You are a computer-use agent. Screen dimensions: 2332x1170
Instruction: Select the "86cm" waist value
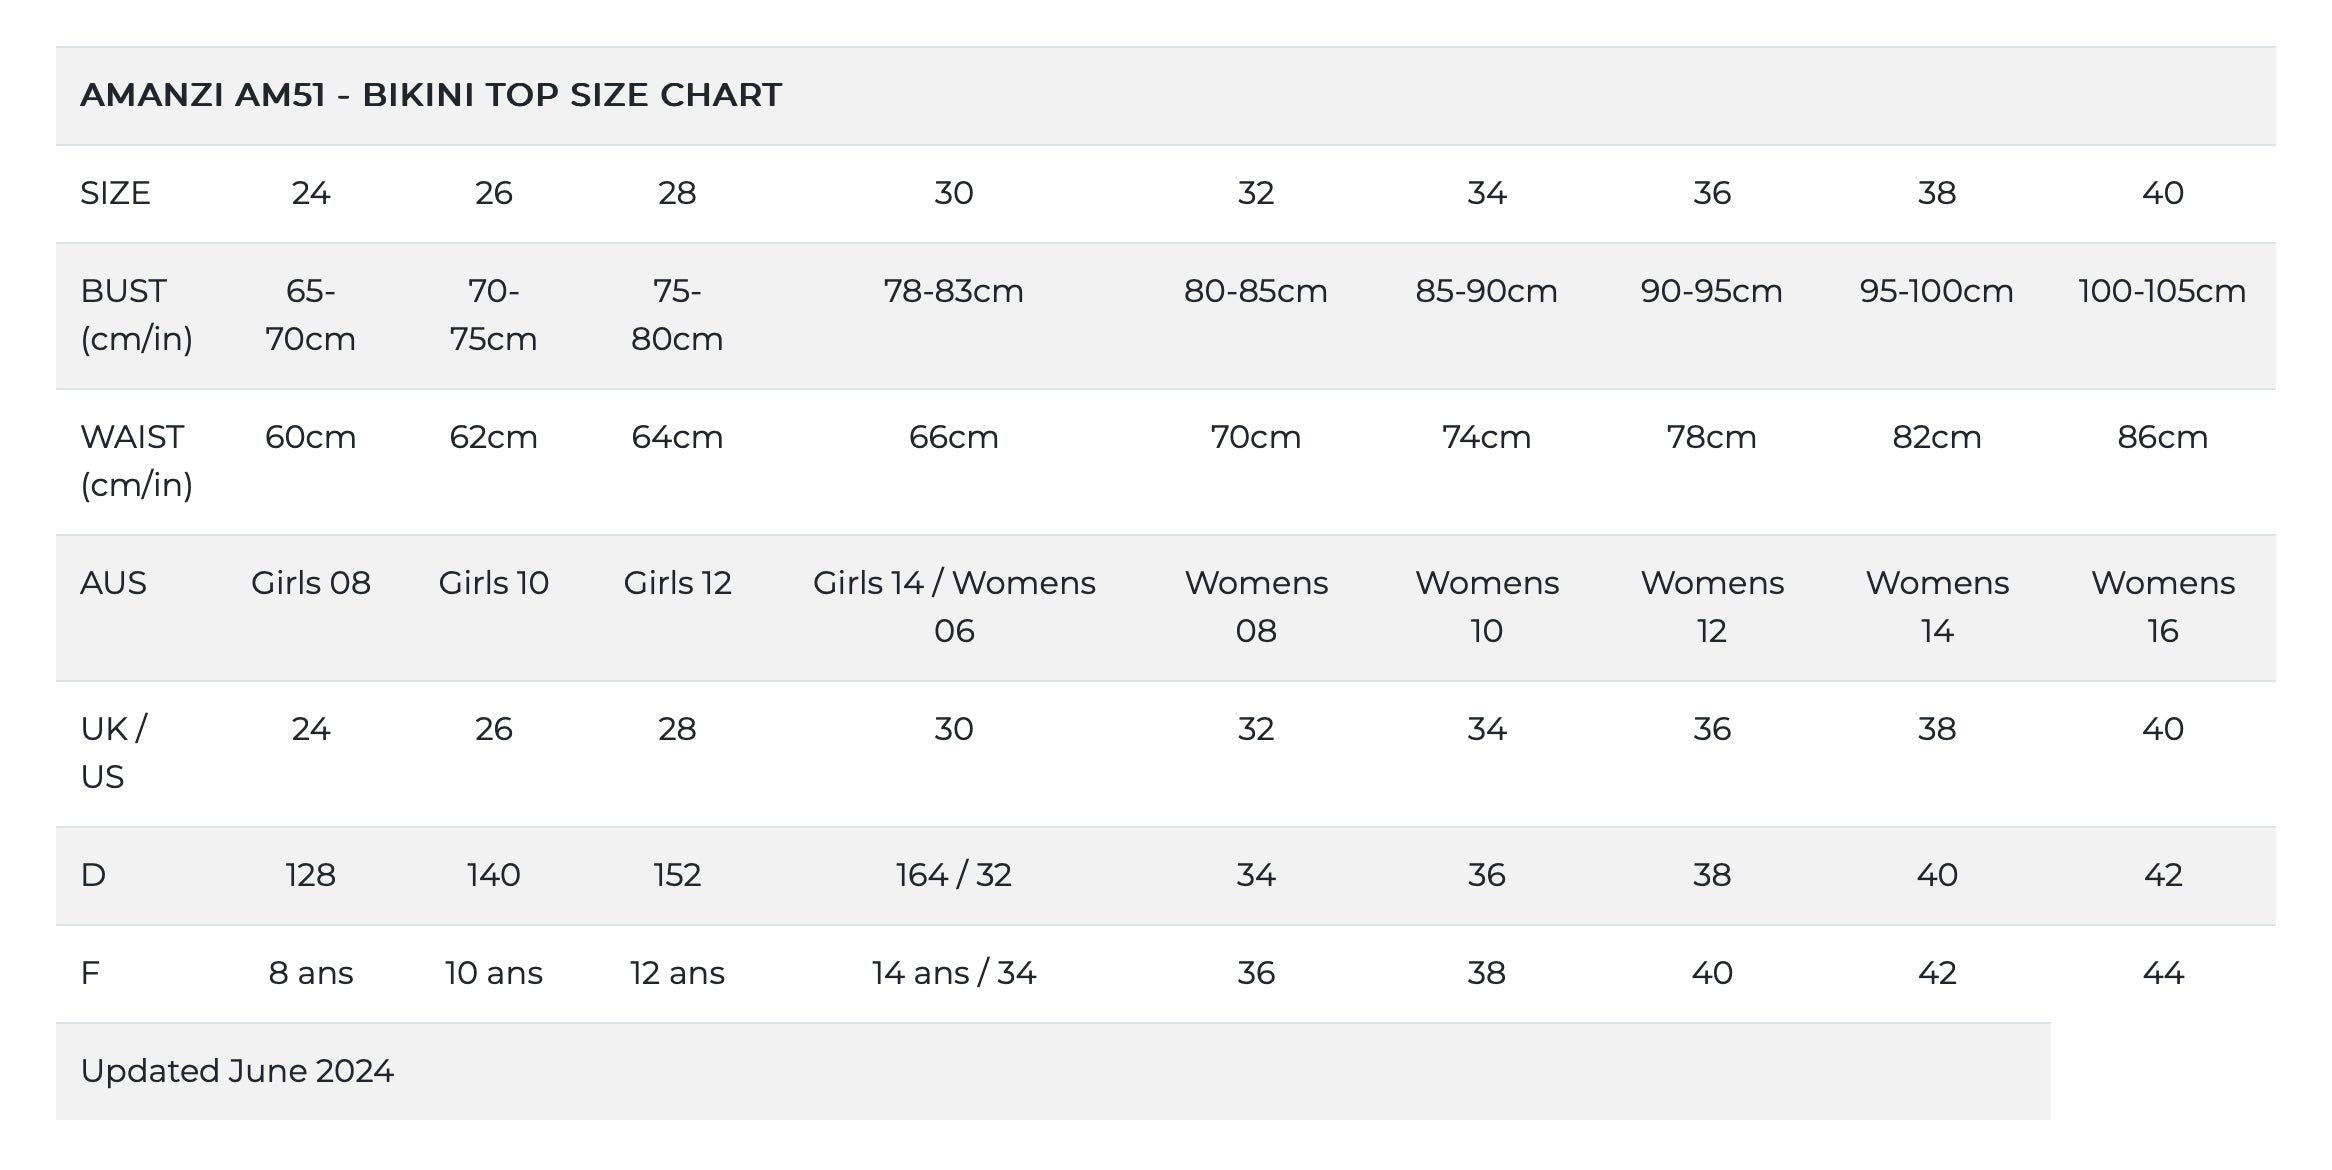[2162, 437]
